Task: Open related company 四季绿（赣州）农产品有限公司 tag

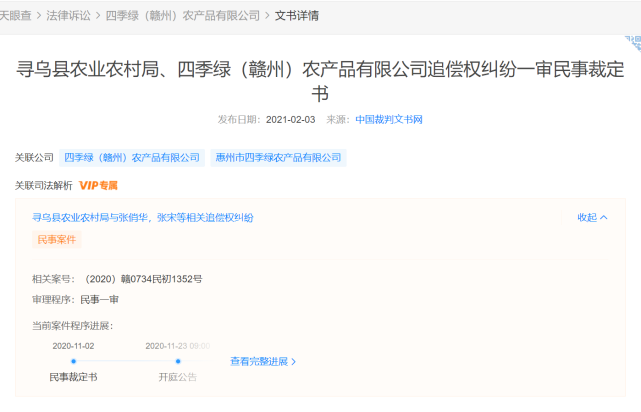Action: pyautogui.click(x=132, y=158)
